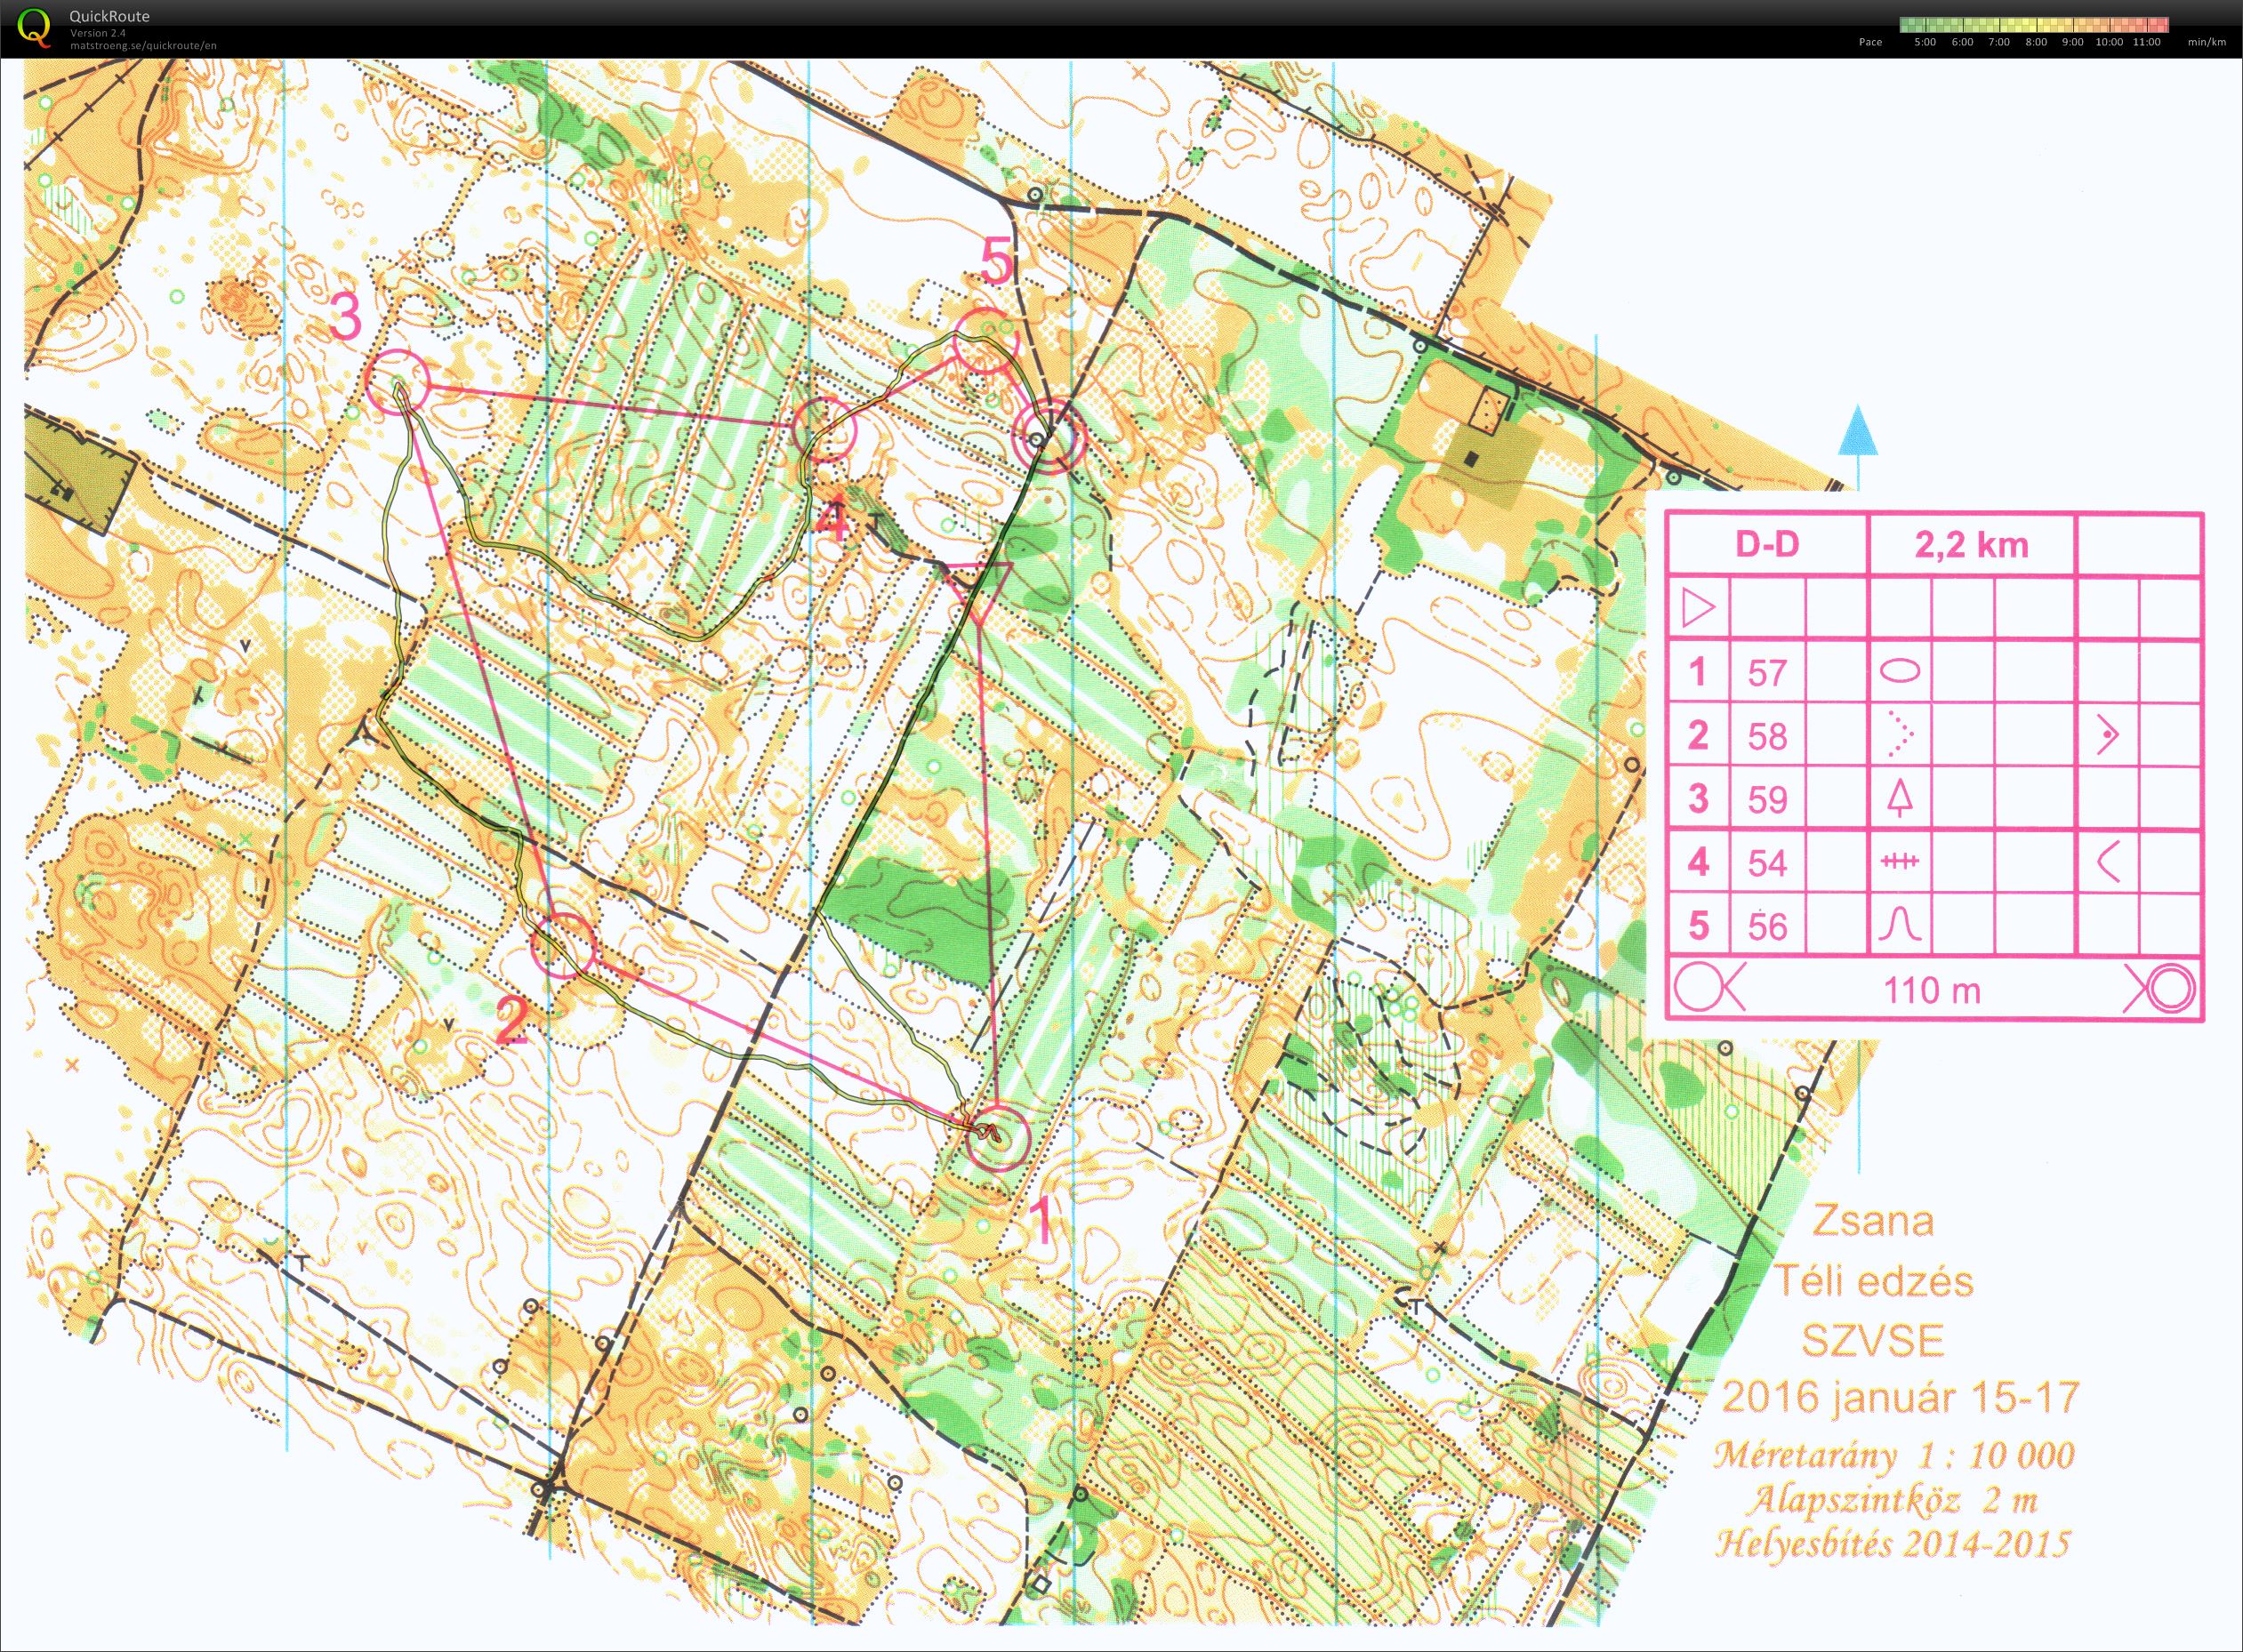Click the Téli edzés text
The height and width of the screenshot is (1652, 2243).
pyautogui.click(x=1873, y=1281)
